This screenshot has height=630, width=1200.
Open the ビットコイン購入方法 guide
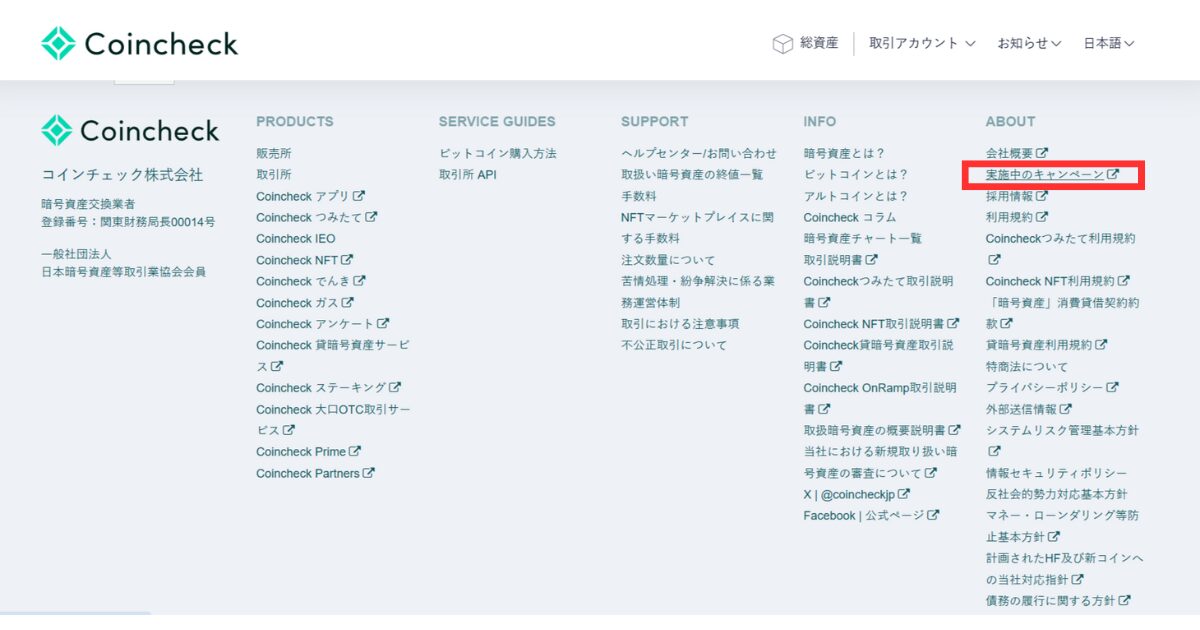coord(498,153)
